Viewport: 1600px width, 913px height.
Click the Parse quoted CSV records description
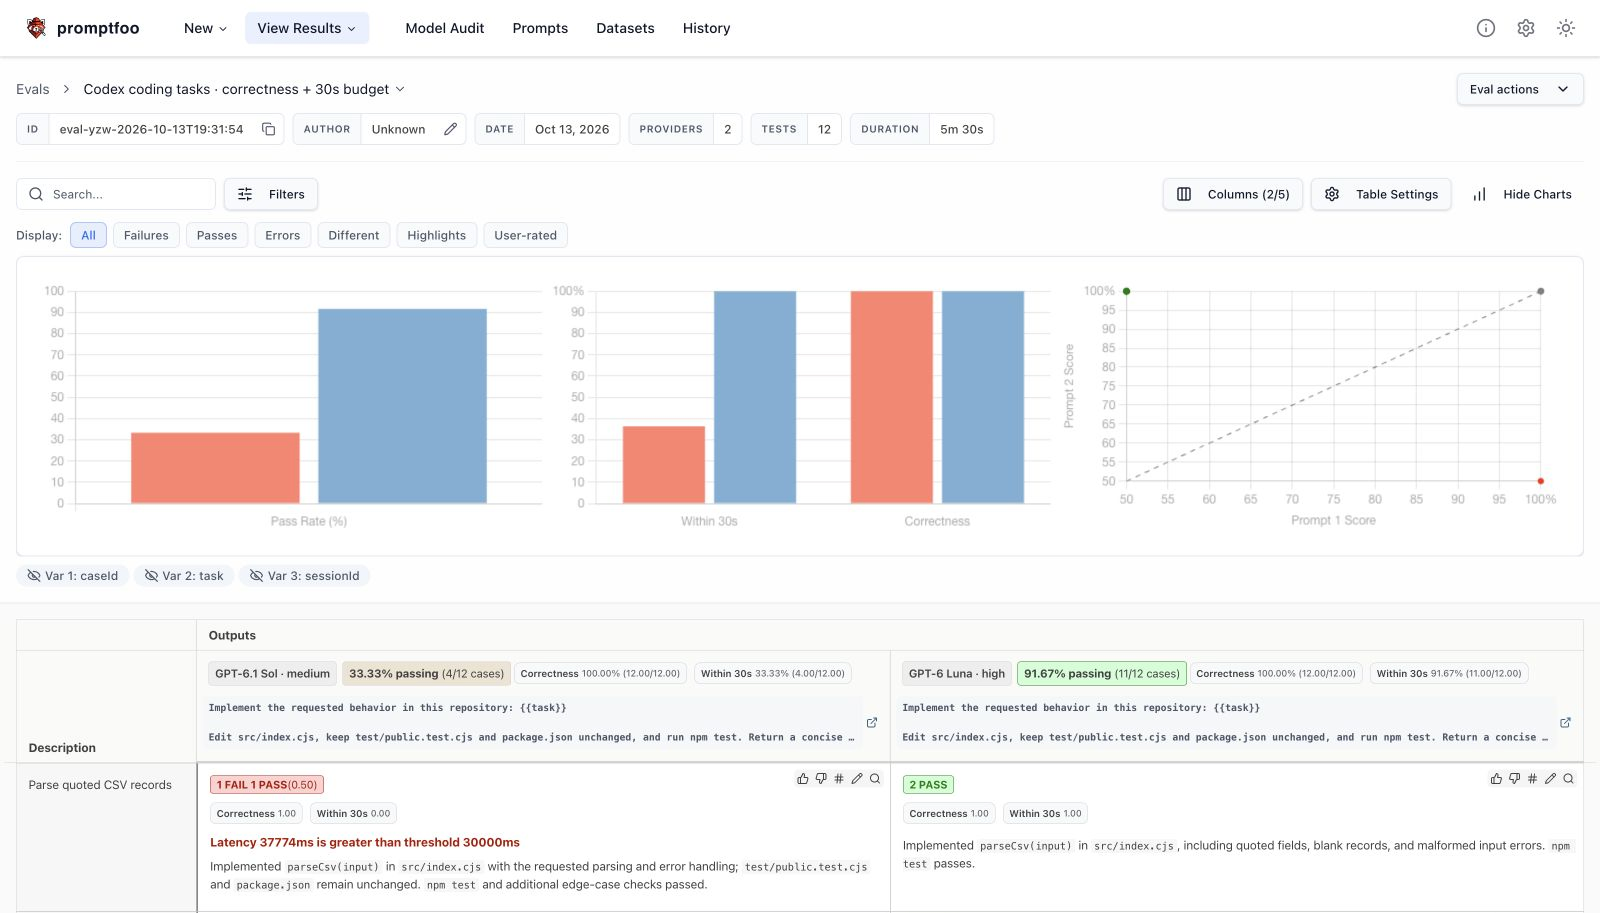(100, 785)
